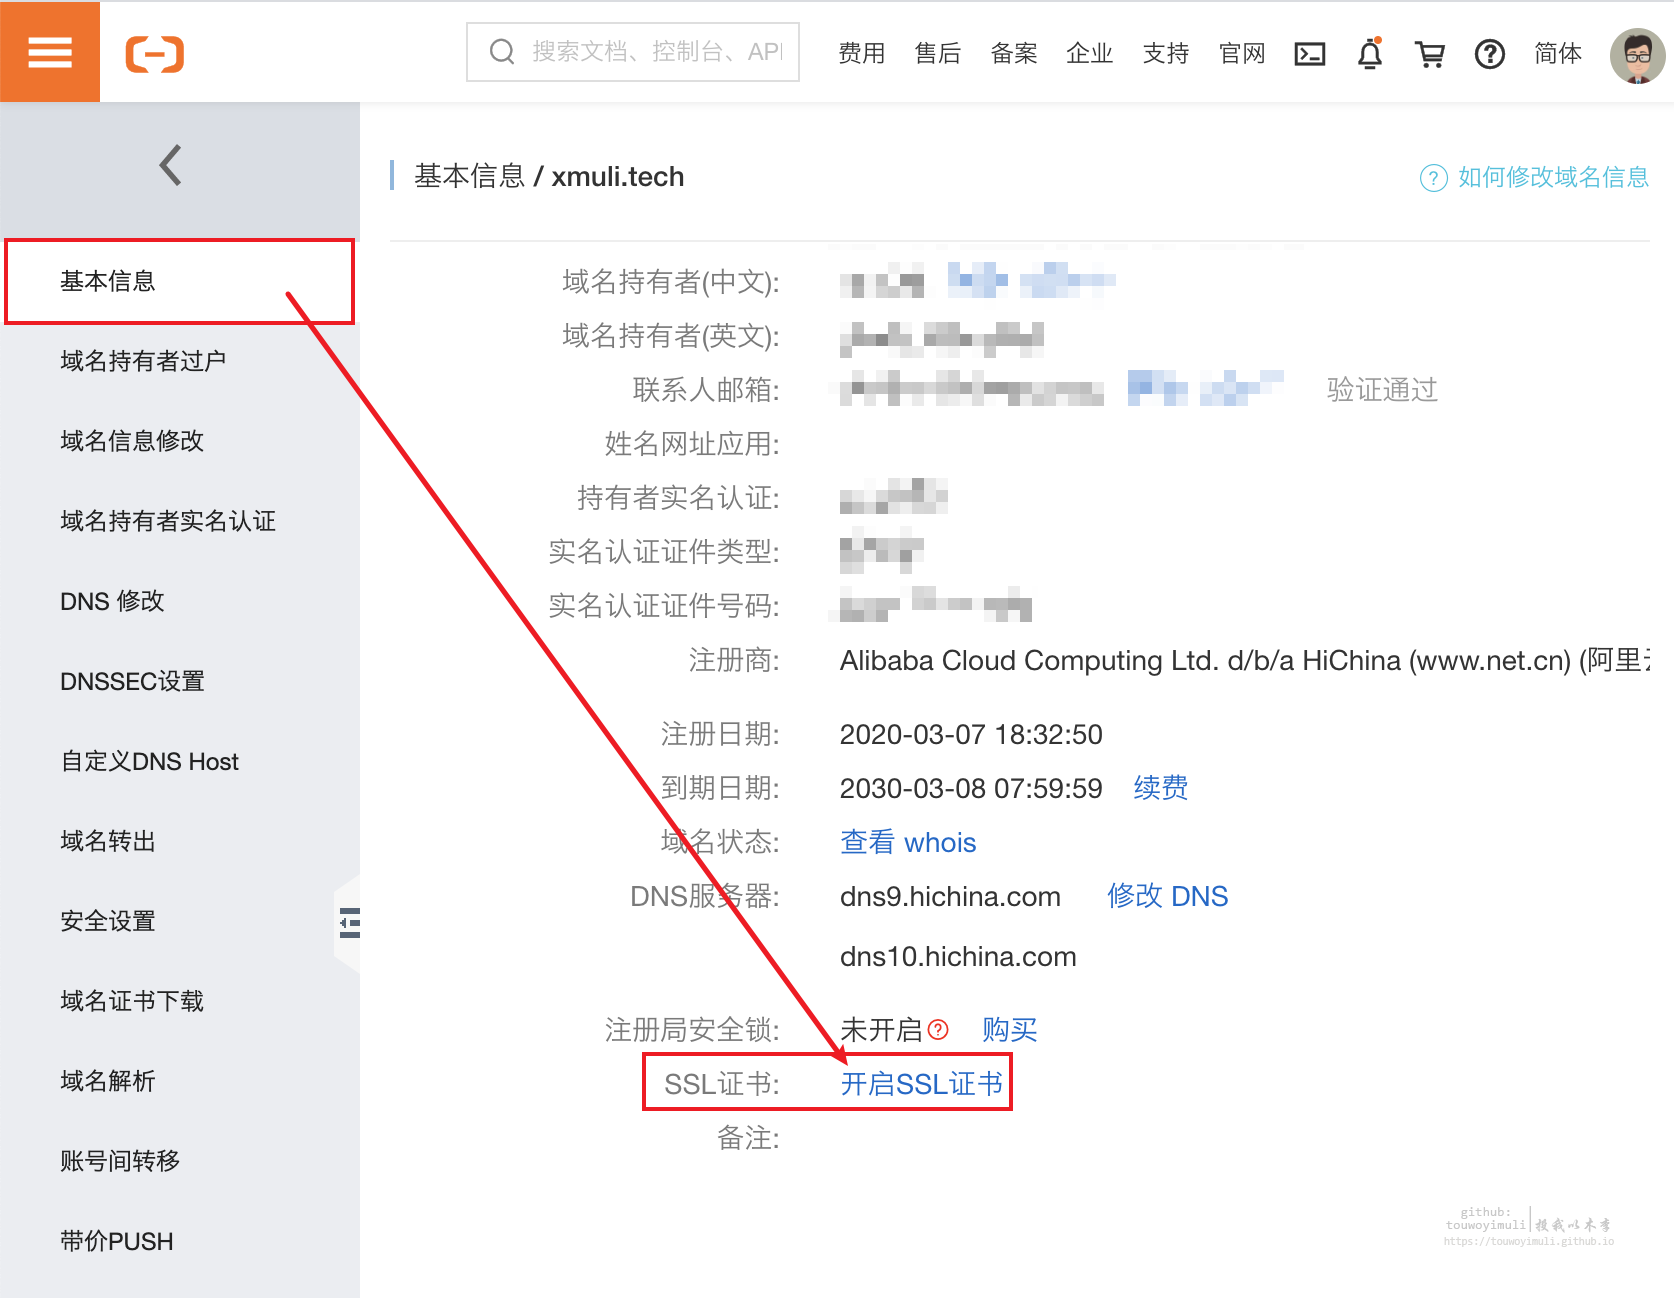
Task: Open the 企业 menu
Action: point(1089,53)
